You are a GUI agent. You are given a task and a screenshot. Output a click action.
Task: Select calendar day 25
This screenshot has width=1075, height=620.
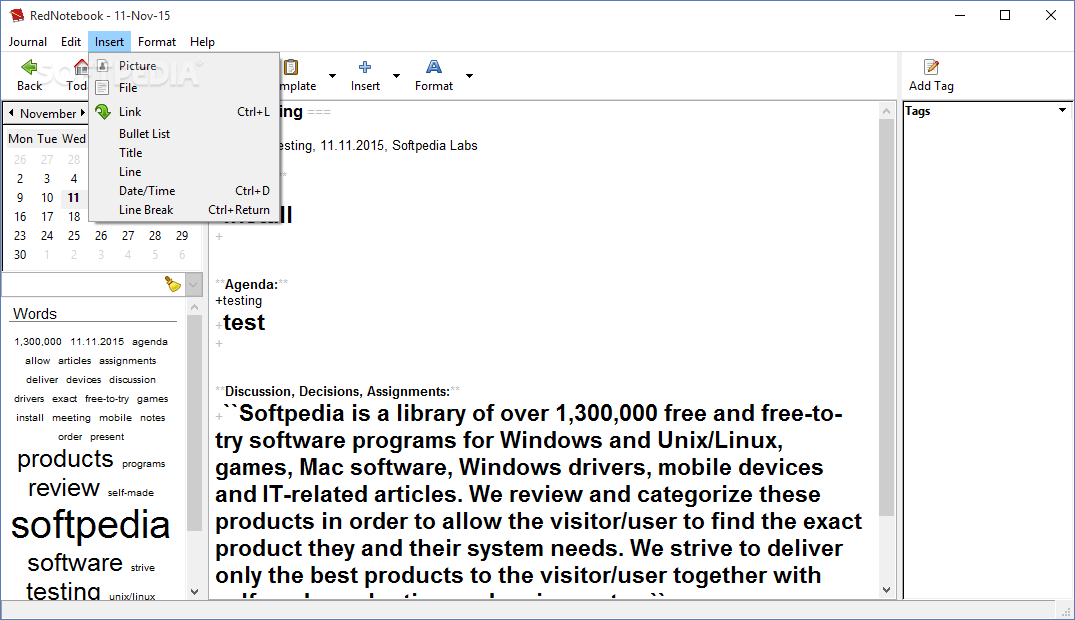coord(73,236)
